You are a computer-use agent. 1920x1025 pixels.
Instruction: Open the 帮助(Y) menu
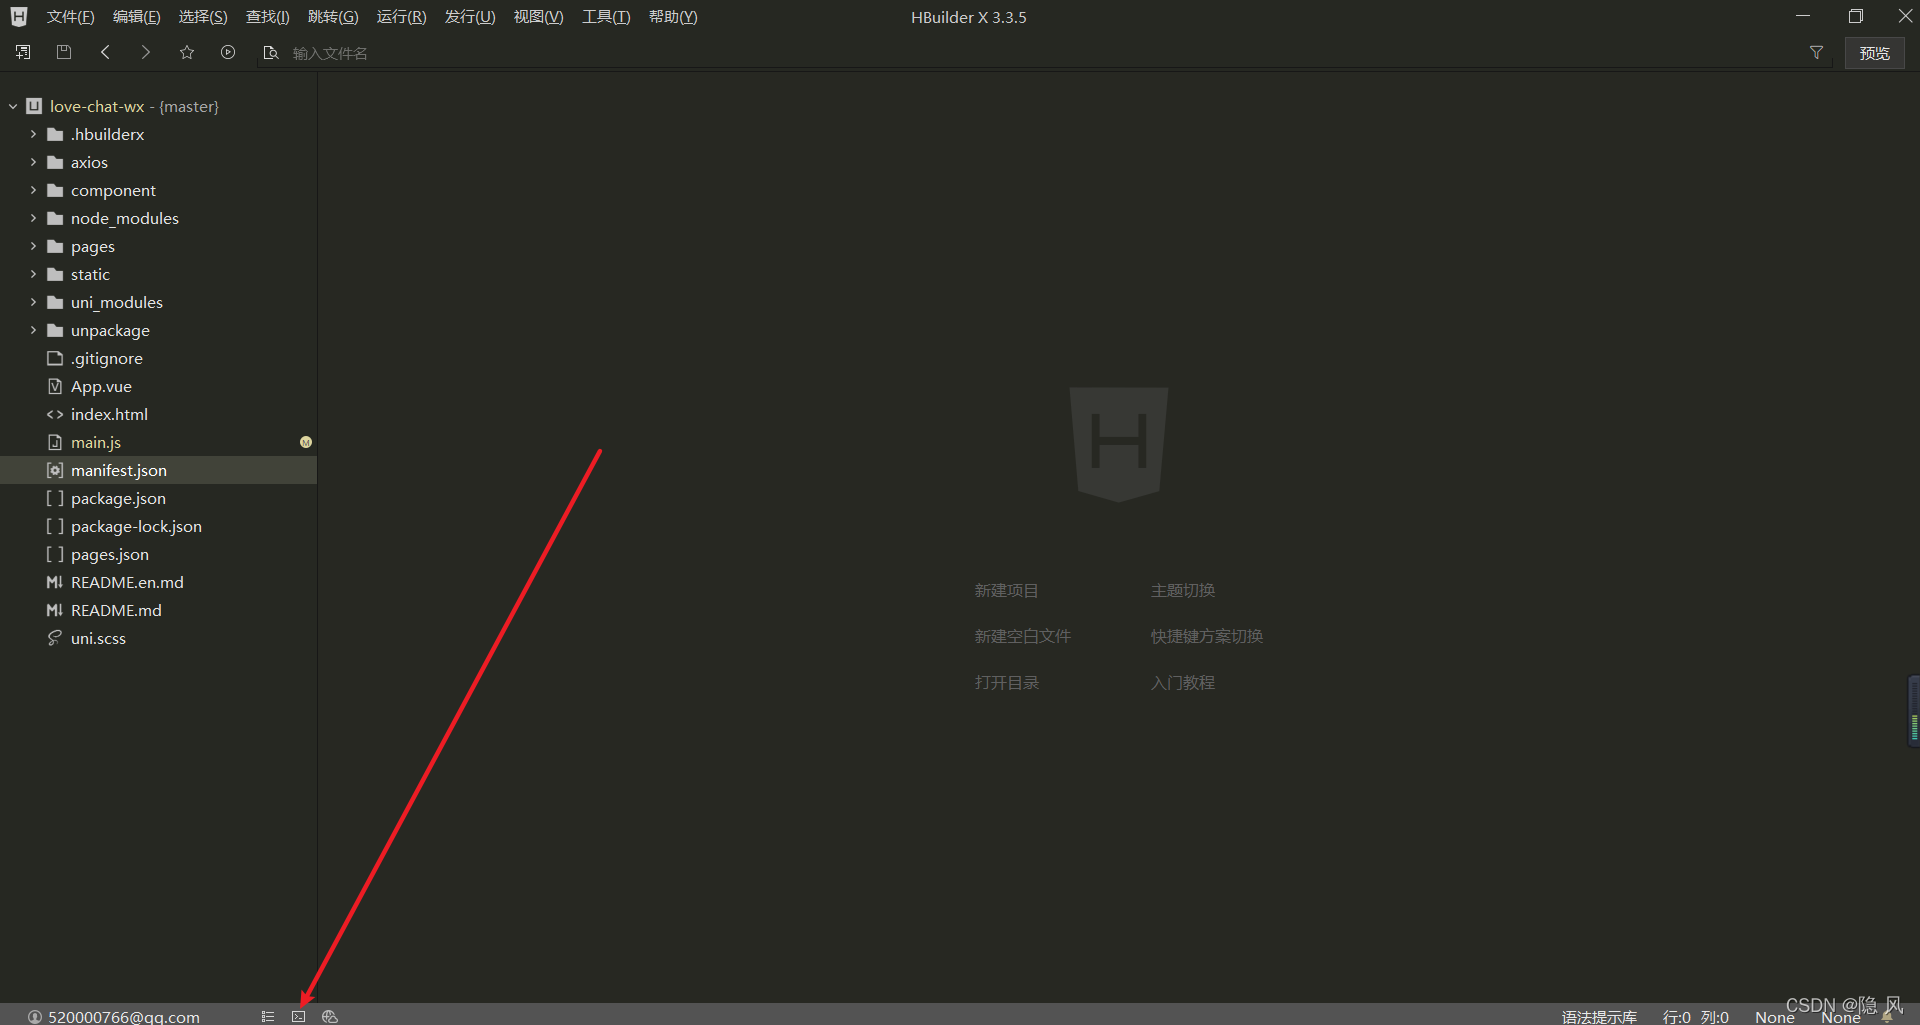point(673,17)
